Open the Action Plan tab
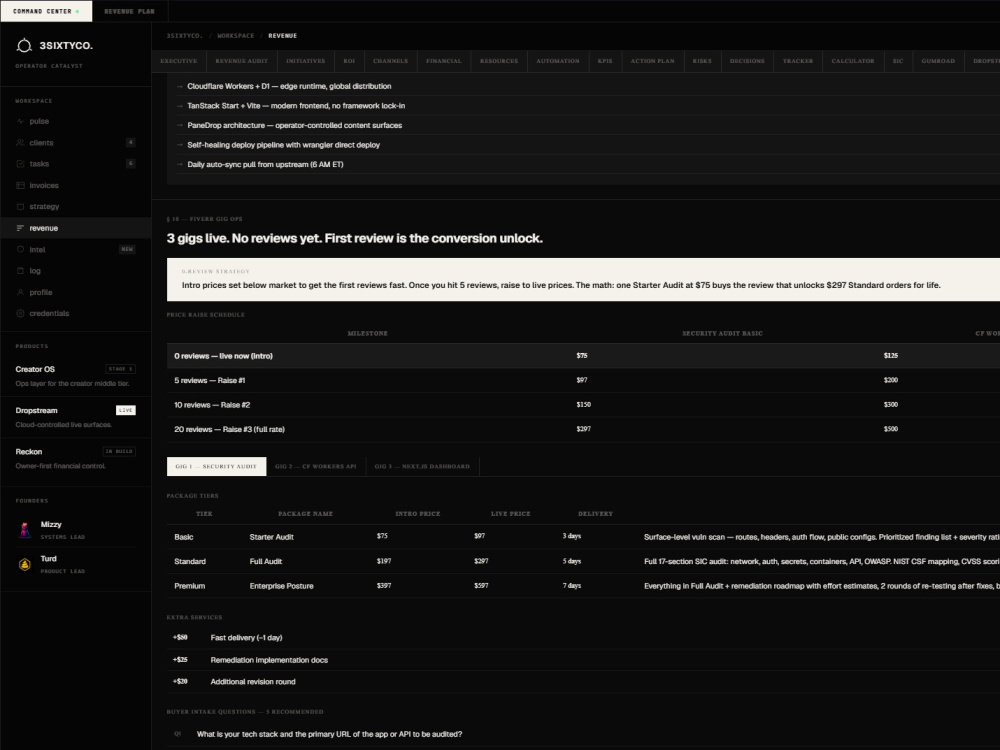The height and width of the screenshot is (750, 1000). (x=652, y=61)
